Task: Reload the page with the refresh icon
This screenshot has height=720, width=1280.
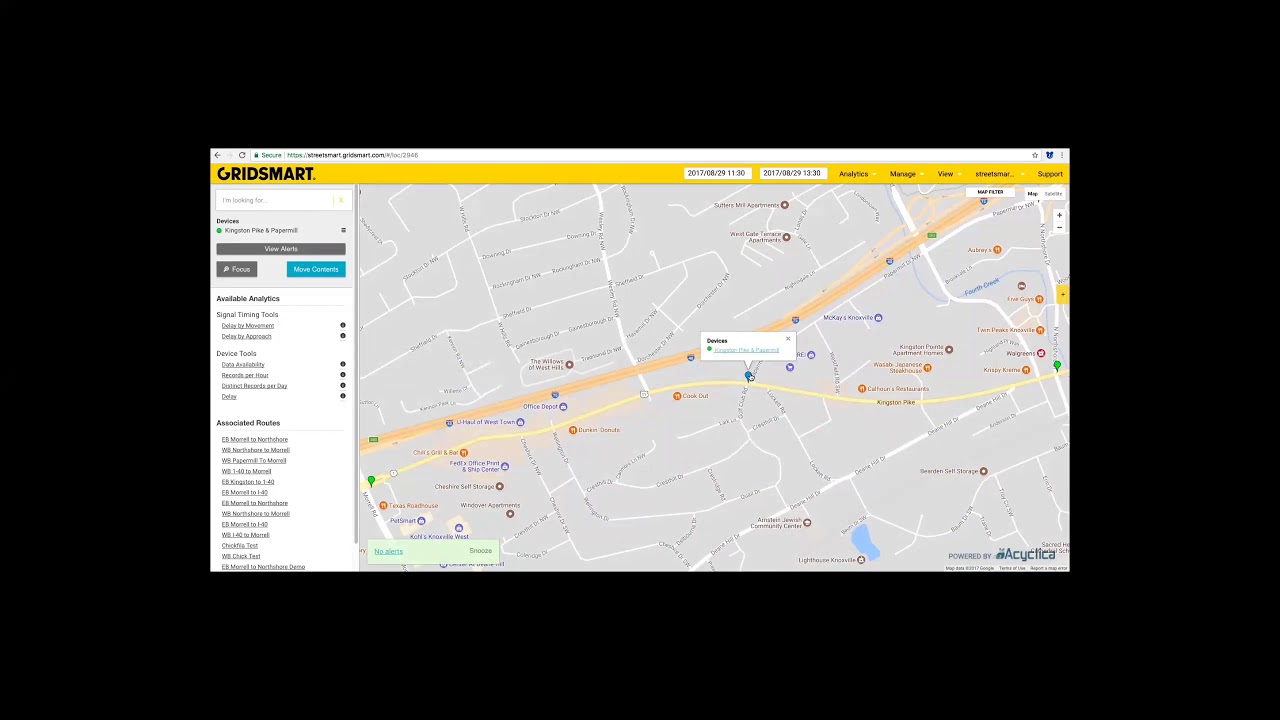Action: 241,155
